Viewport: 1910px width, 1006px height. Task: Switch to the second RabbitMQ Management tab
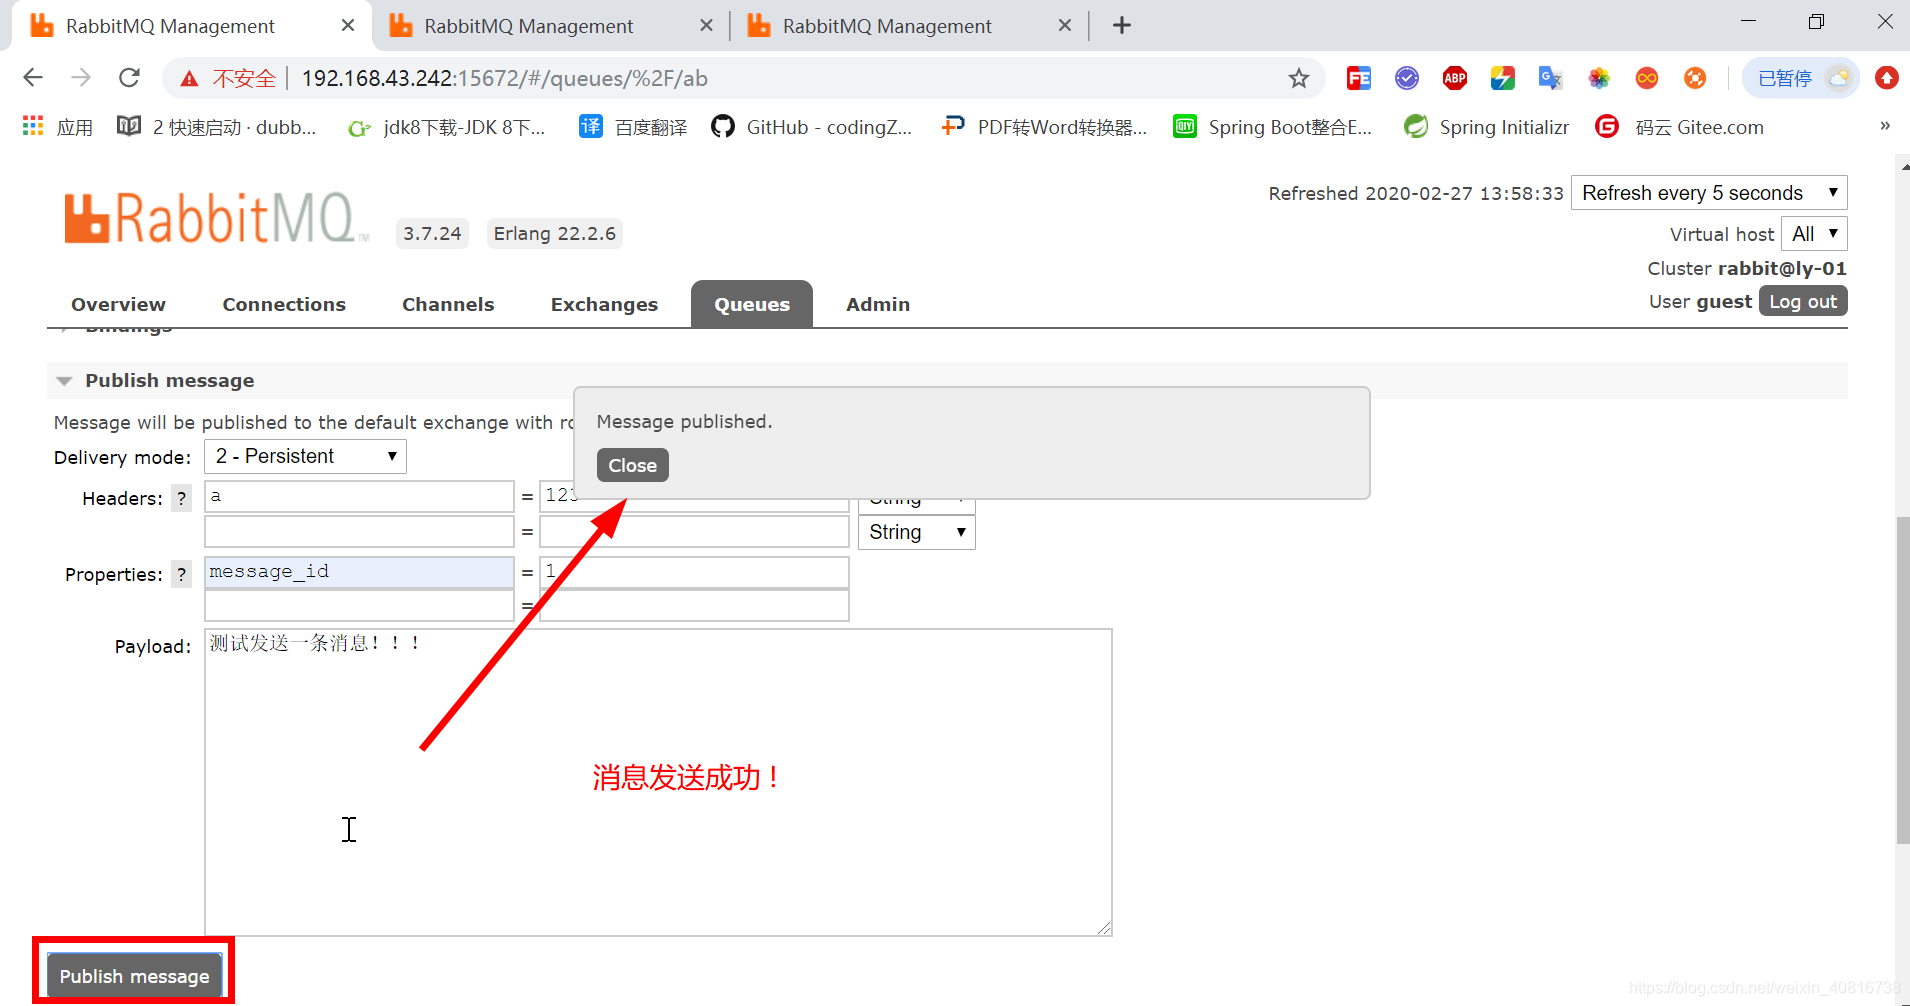click(528, 26)
